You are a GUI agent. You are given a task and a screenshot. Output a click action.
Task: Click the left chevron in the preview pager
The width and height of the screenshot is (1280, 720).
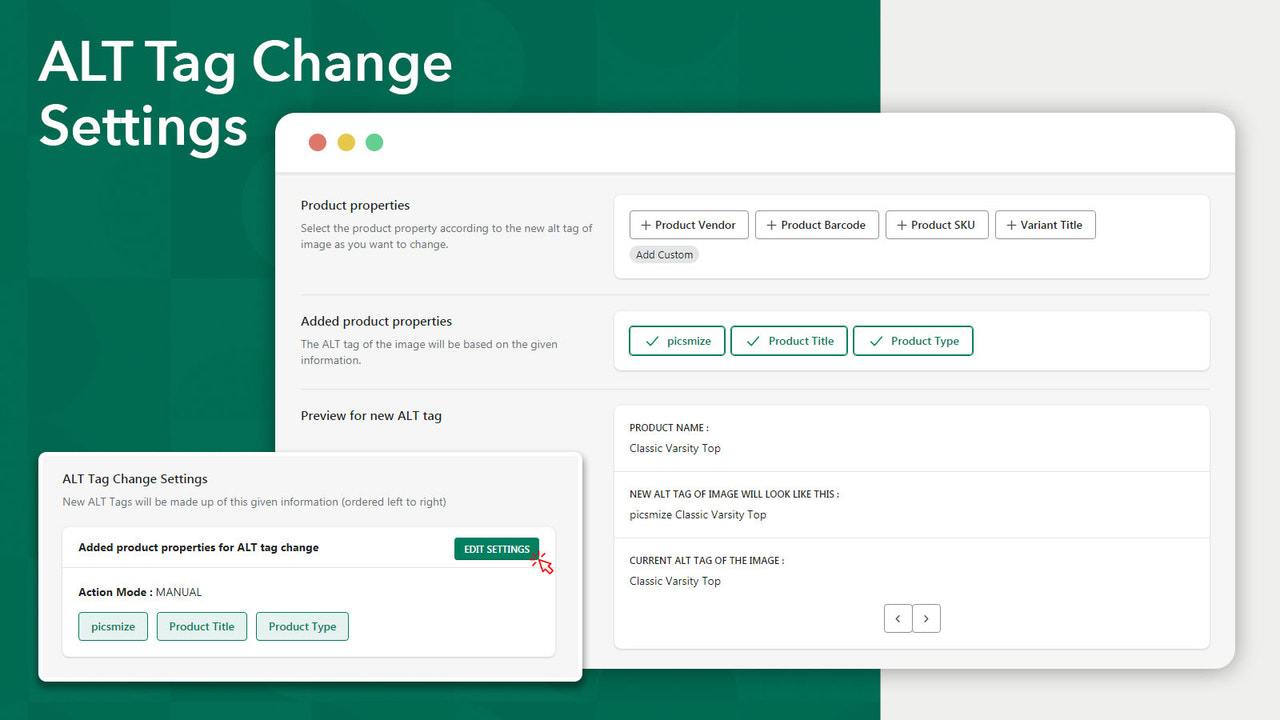(x=898, y=618)
